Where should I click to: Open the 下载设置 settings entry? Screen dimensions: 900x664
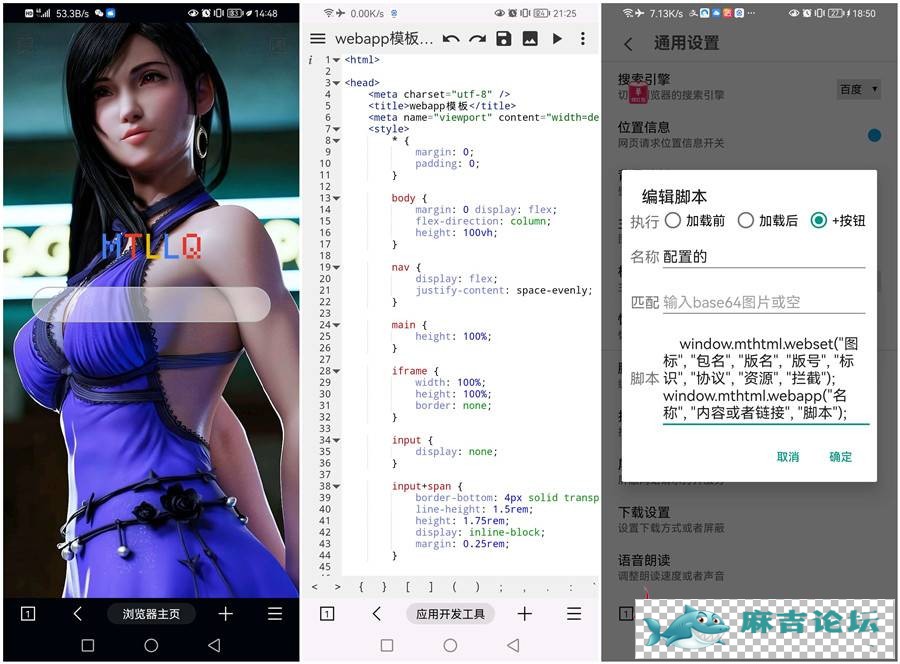click(672, 519)
